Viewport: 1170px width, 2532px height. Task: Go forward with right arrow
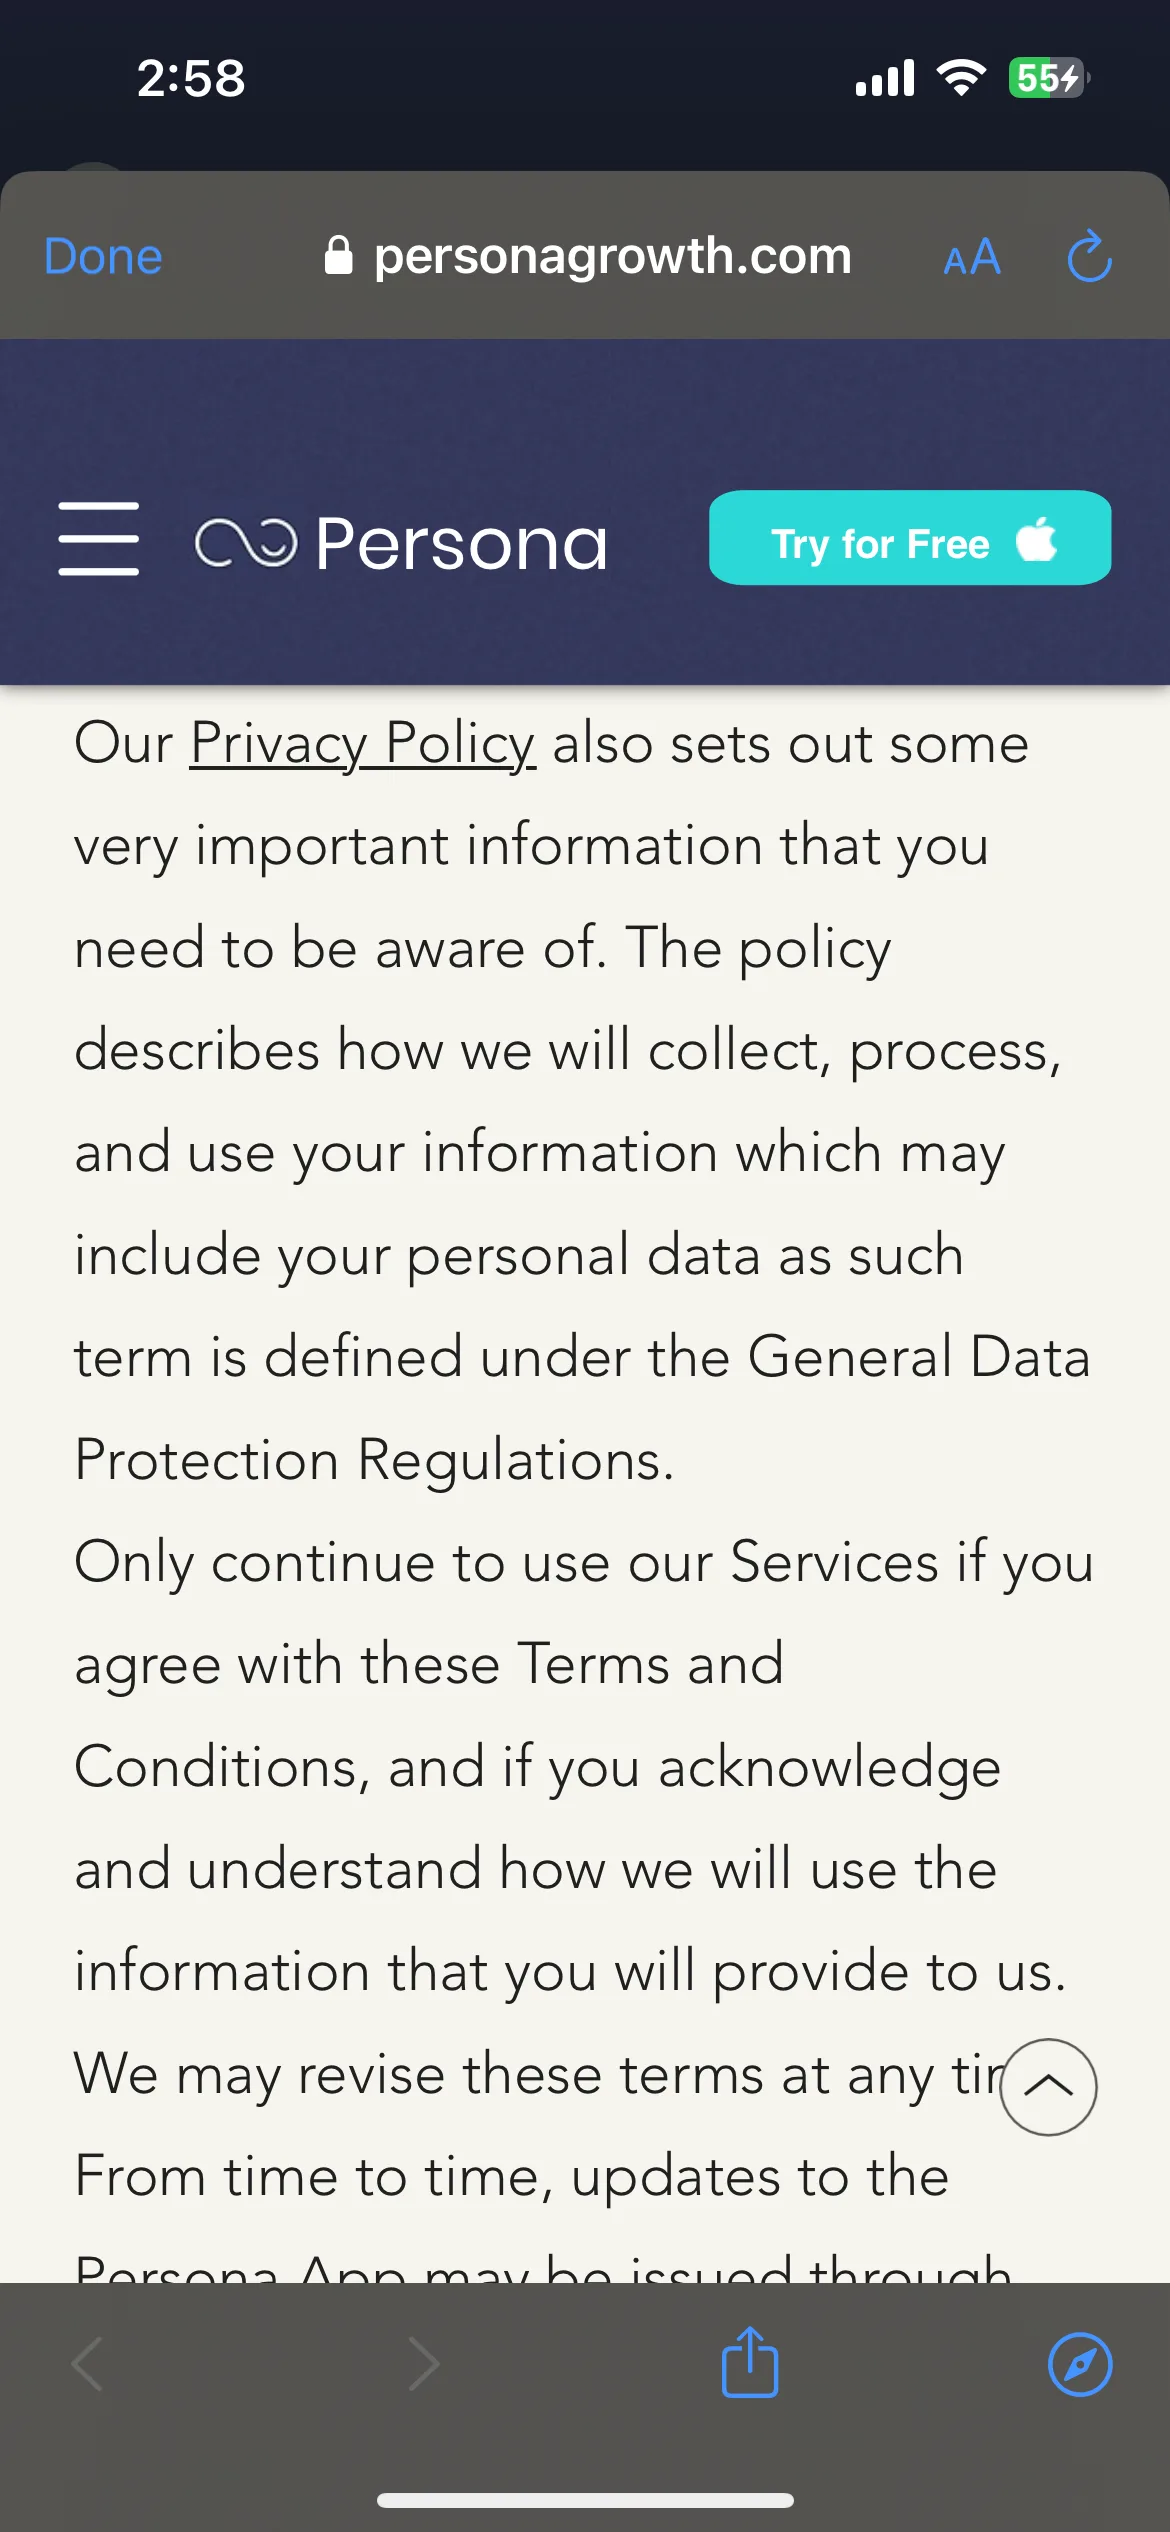[x=424, y=2364]
